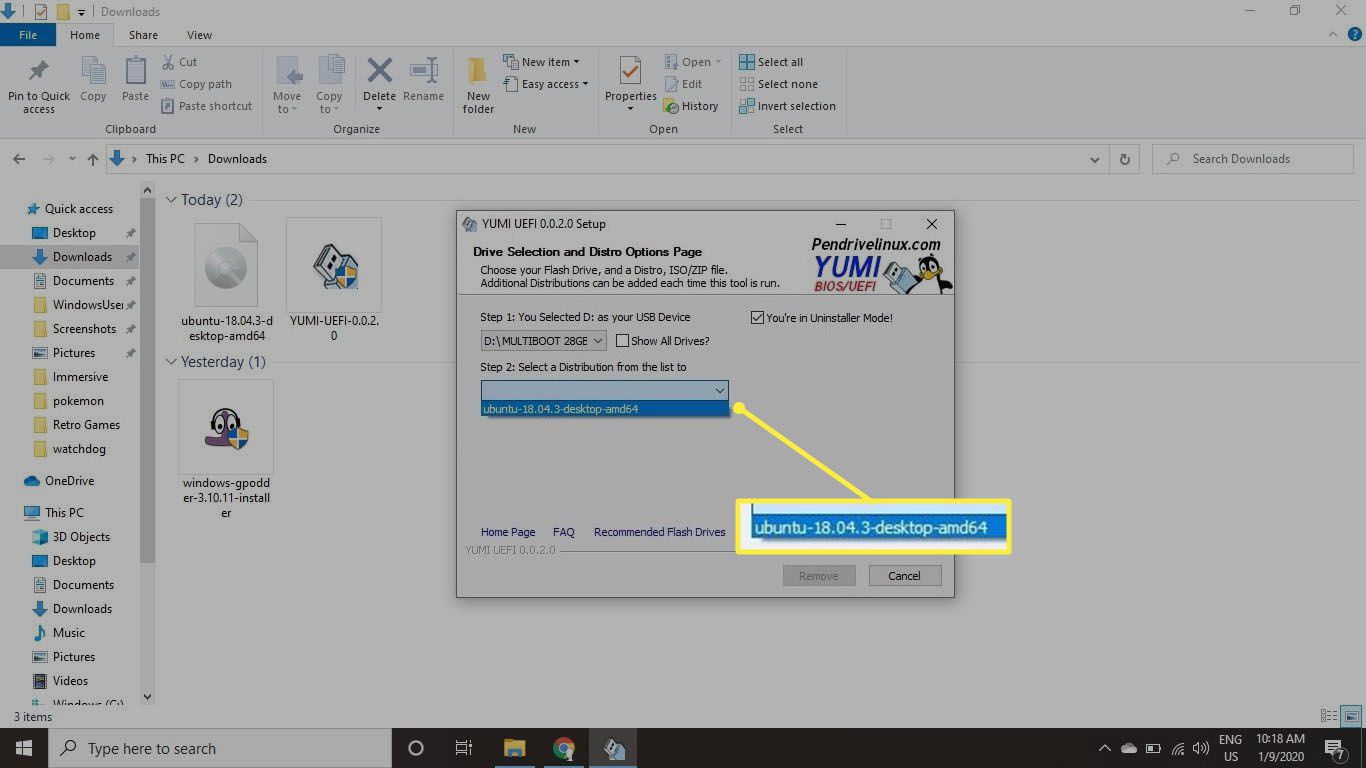The image size is (1366, 768).
Task: Uncheck the You're in Uninstaller Mode checkbox
Action: [757, 318]
